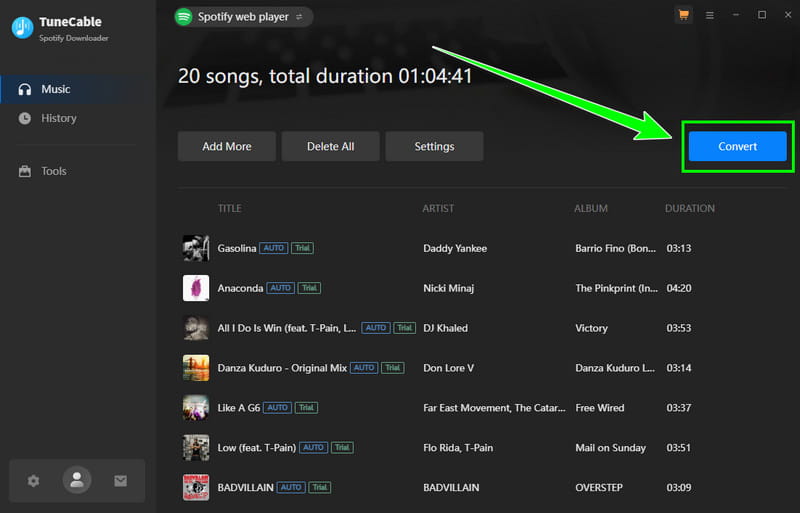
Task: Switch source via Spotify web player swap arrows
Action: [x=298, y=17]
